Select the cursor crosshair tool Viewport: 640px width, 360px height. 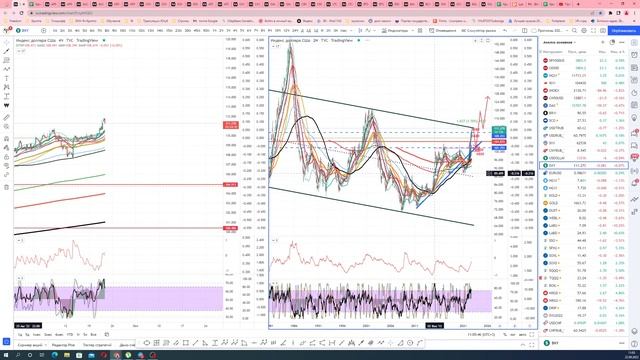coord(7,42)
